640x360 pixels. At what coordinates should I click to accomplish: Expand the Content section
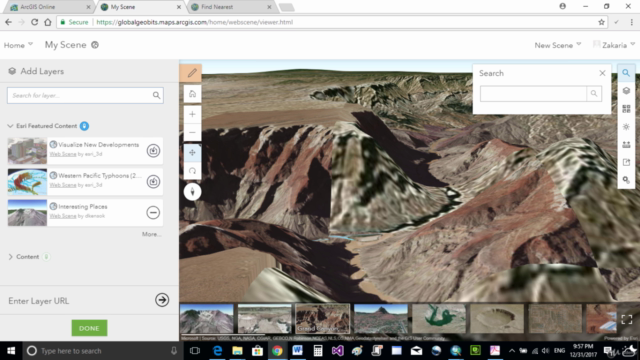tap(10, 257)
